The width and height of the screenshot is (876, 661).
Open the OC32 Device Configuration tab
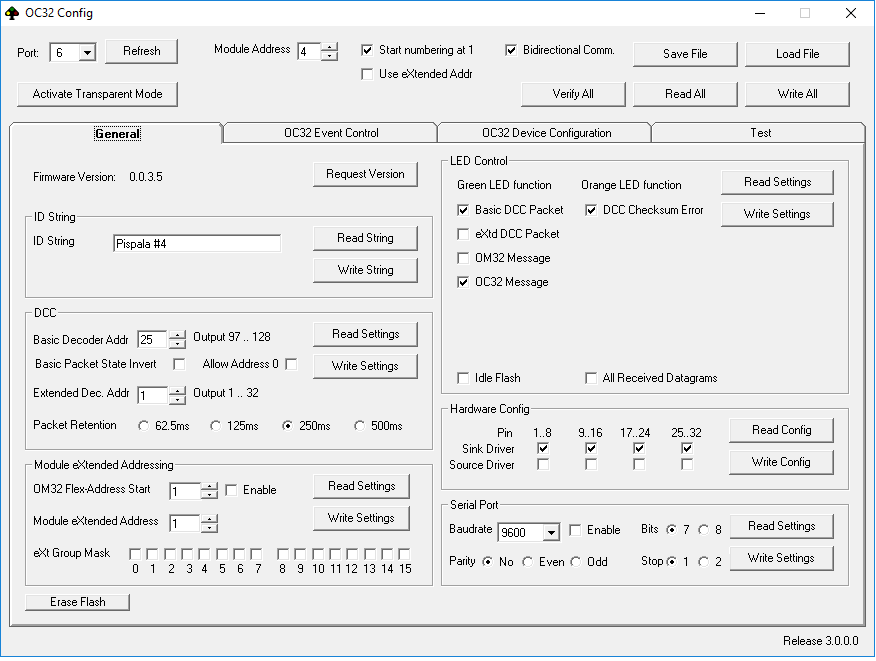[x=546, y=133]
